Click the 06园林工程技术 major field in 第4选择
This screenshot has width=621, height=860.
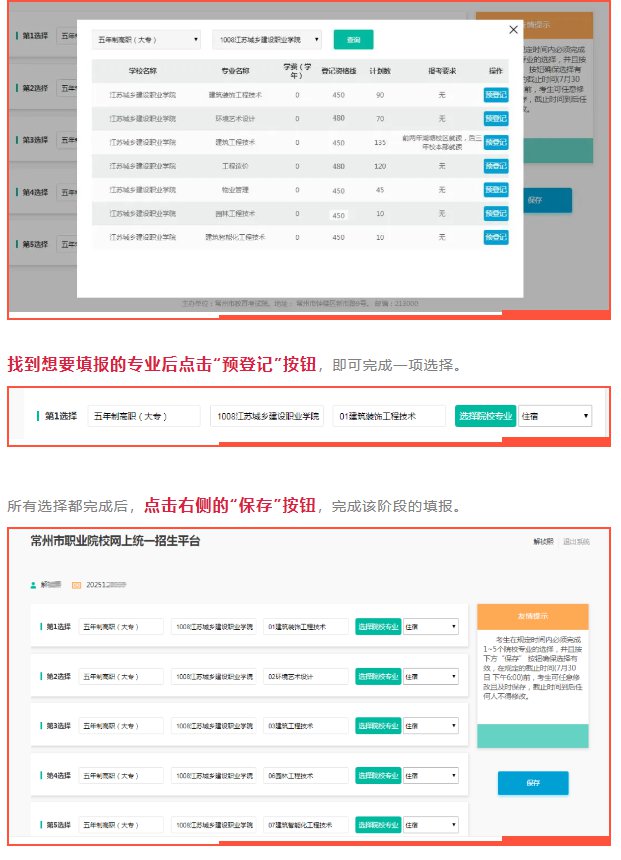(x=306, y=775)
